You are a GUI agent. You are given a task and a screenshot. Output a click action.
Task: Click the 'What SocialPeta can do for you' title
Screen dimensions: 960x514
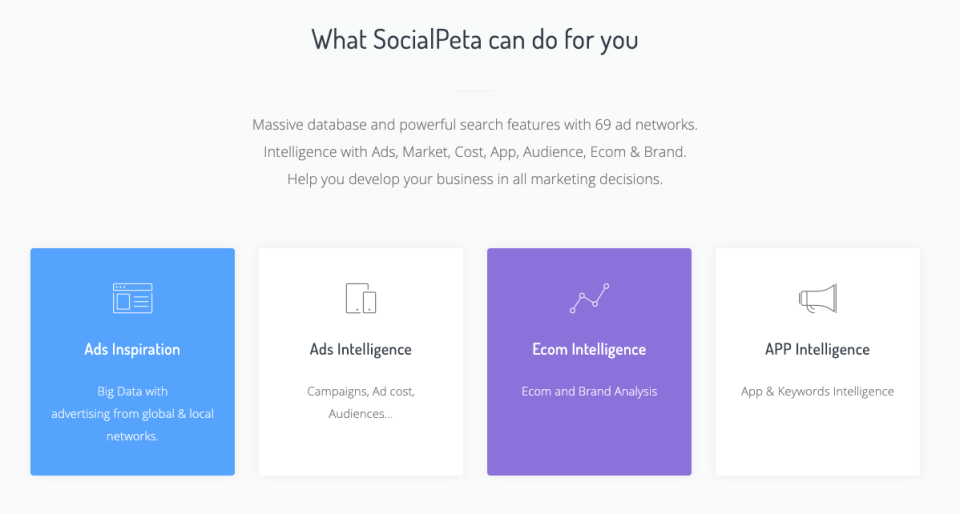point(475,40)
